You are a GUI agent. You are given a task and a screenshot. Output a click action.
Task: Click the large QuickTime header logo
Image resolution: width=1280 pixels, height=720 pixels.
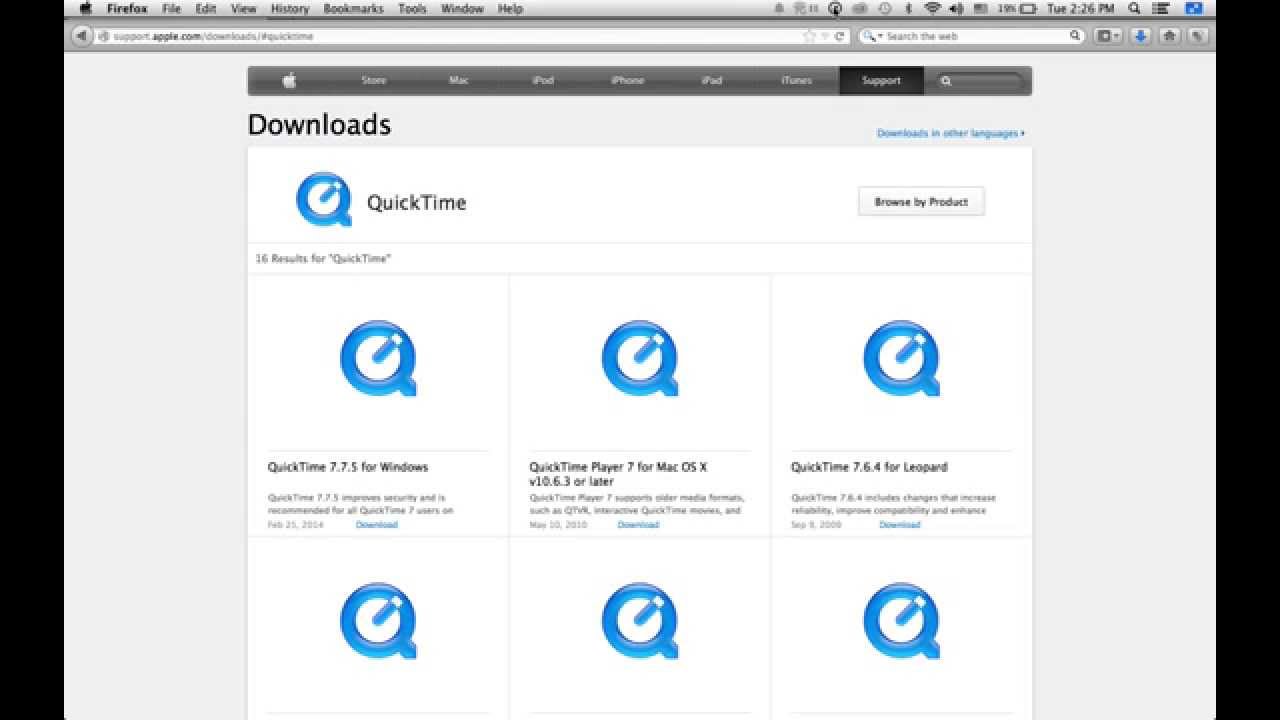point(324,200)
